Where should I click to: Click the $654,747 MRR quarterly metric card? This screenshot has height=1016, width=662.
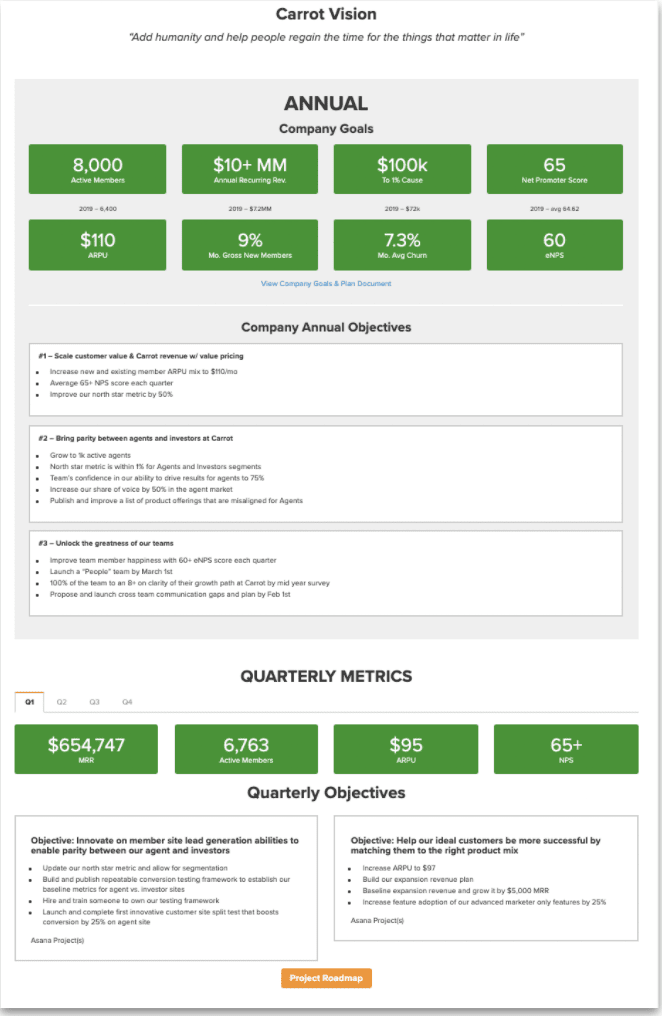(x=86, y=749)
